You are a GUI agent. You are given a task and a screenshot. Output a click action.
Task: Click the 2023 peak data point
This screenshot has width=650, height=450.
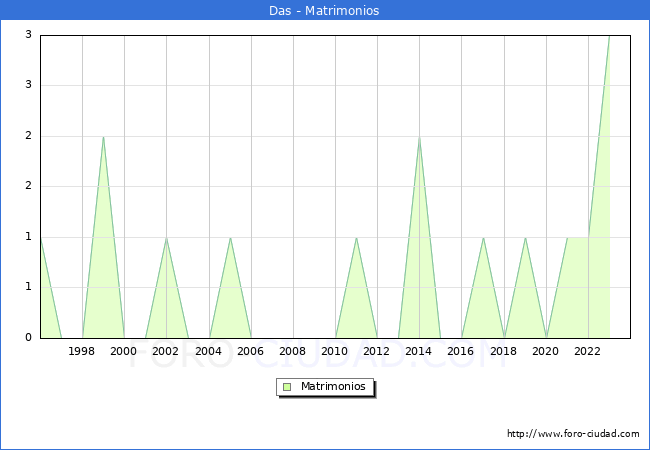click(x=609, y=36)
